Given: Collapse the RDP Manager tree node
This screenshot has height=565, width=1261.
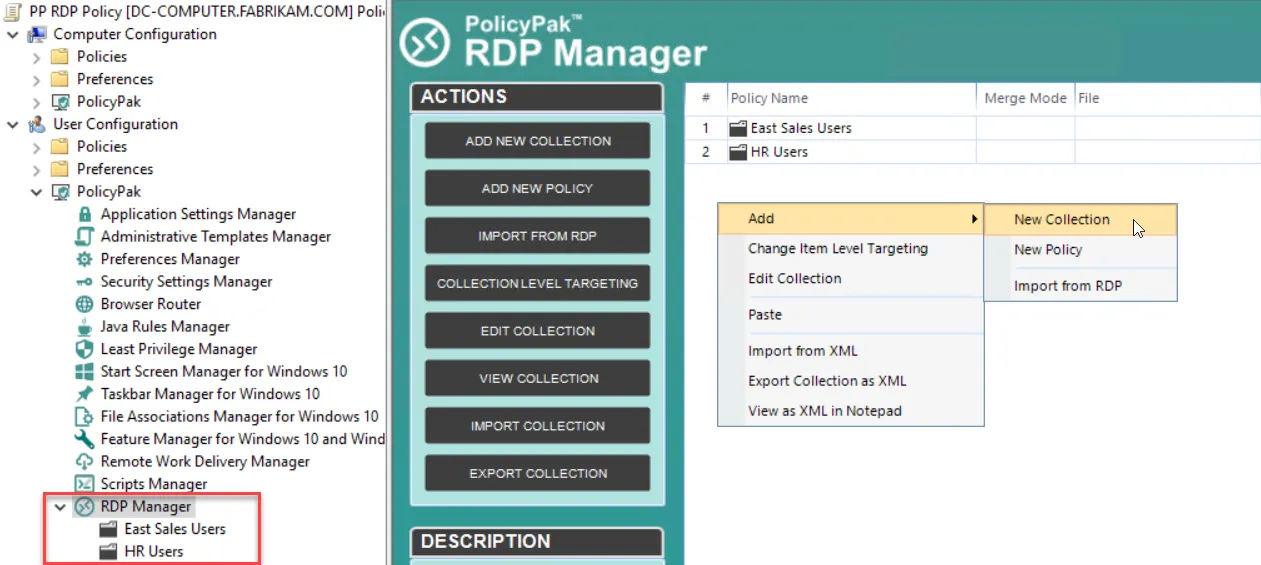Looking at the screenshot, I should click(60, 507).
